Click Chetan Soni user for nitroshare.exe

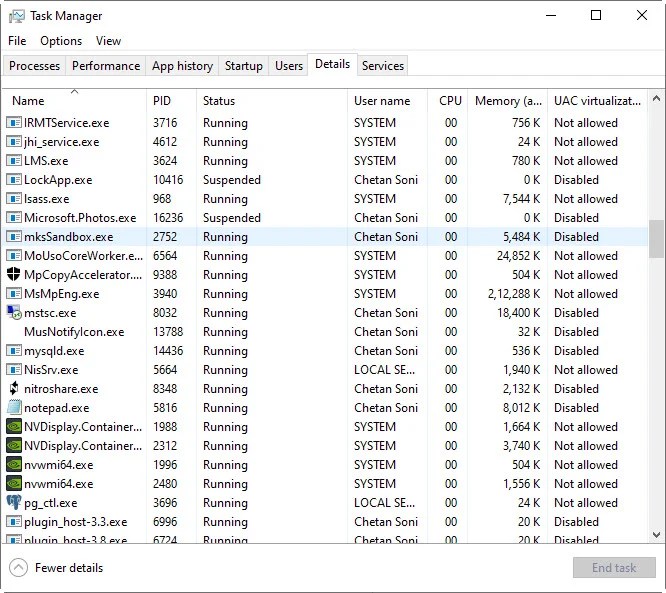[386, 389]
